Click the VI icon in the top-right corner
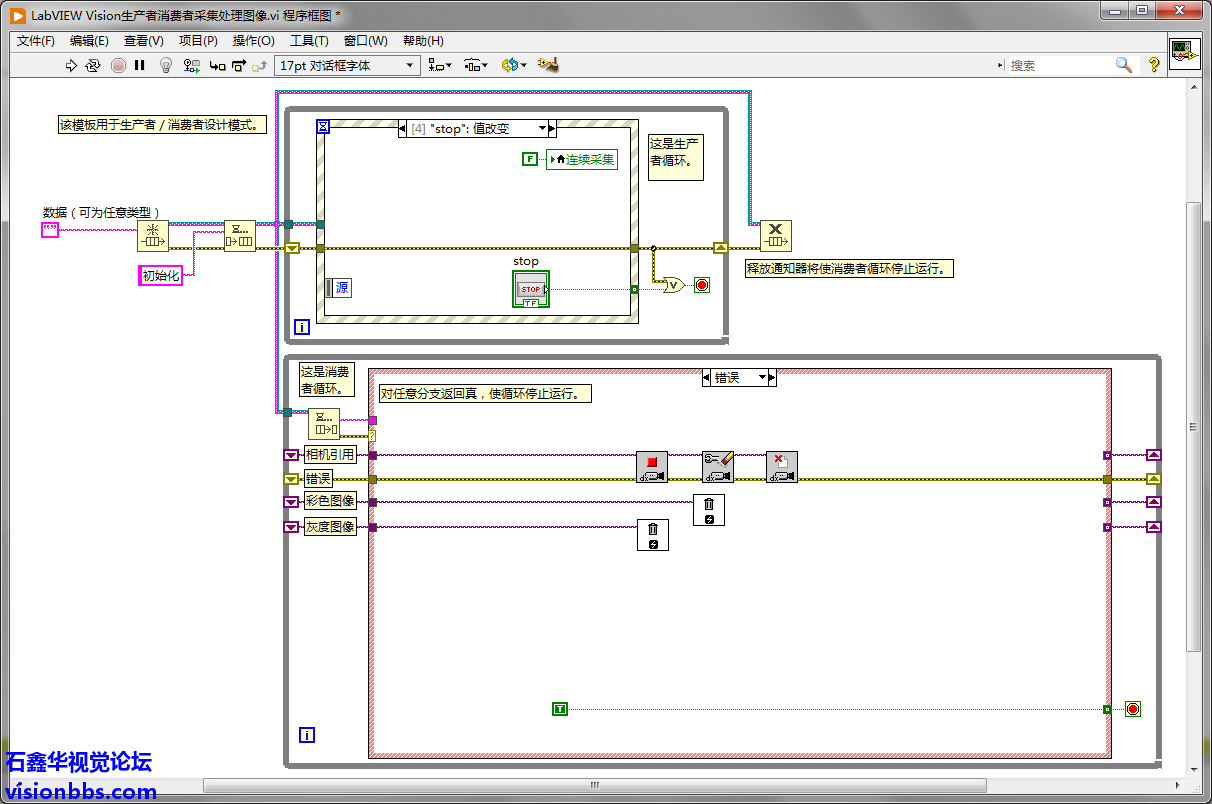The width and height of the screenshot is (1212, 804). click(1184, 53)
